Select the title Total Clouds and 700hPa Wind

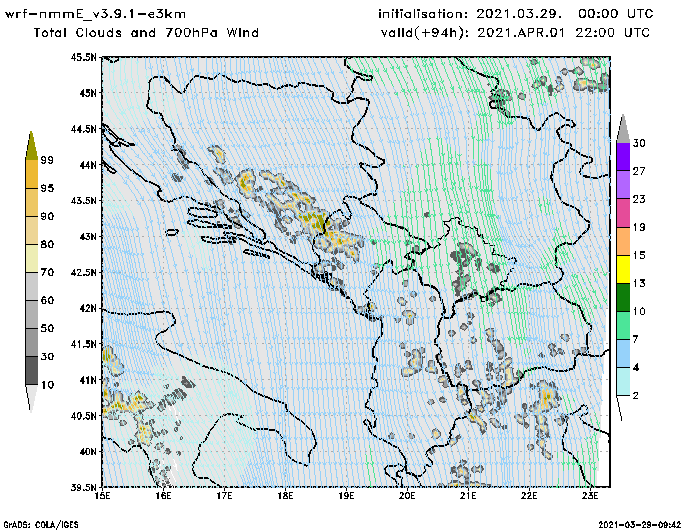146,33
